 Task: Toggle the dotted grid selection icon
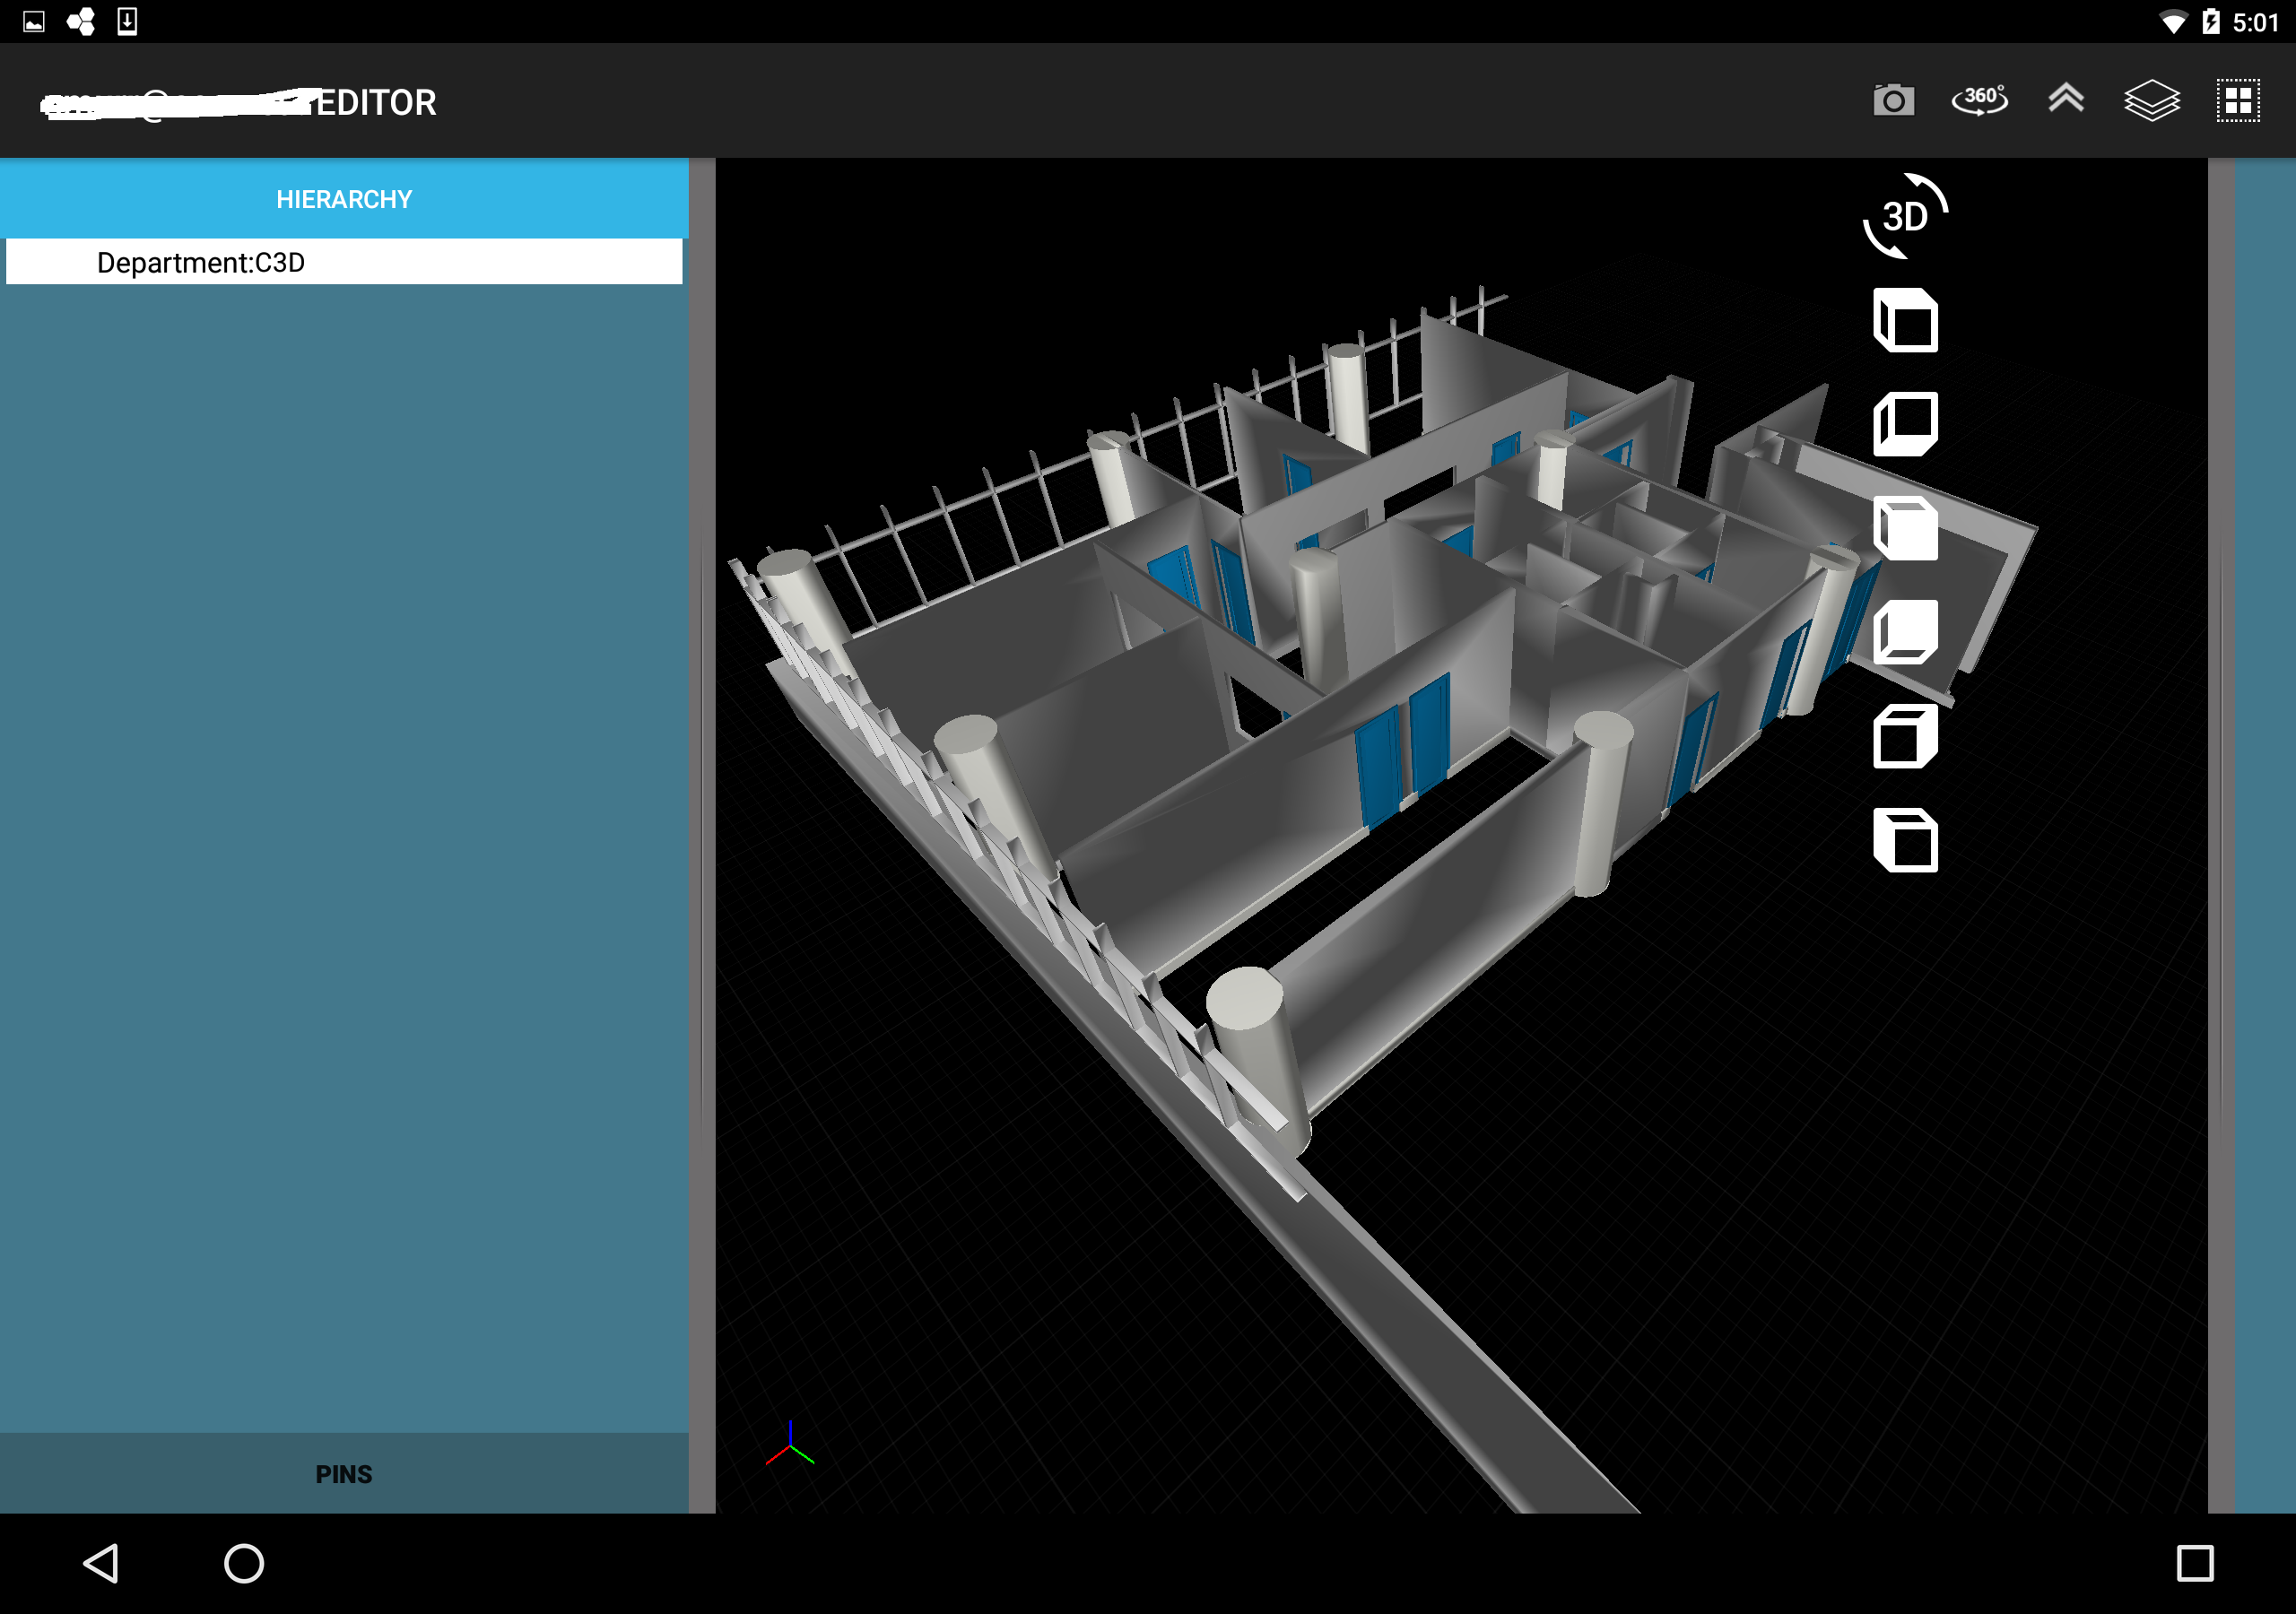[x=2237, y=101]
